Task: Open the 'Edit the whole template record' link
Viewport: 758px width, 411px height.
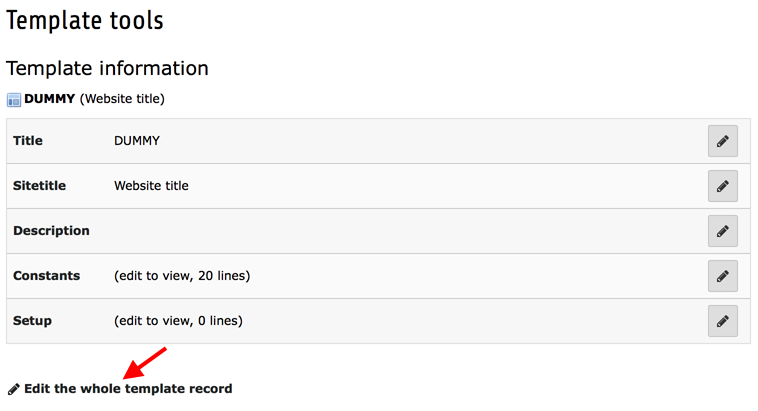Action: (x=128, y=388)
